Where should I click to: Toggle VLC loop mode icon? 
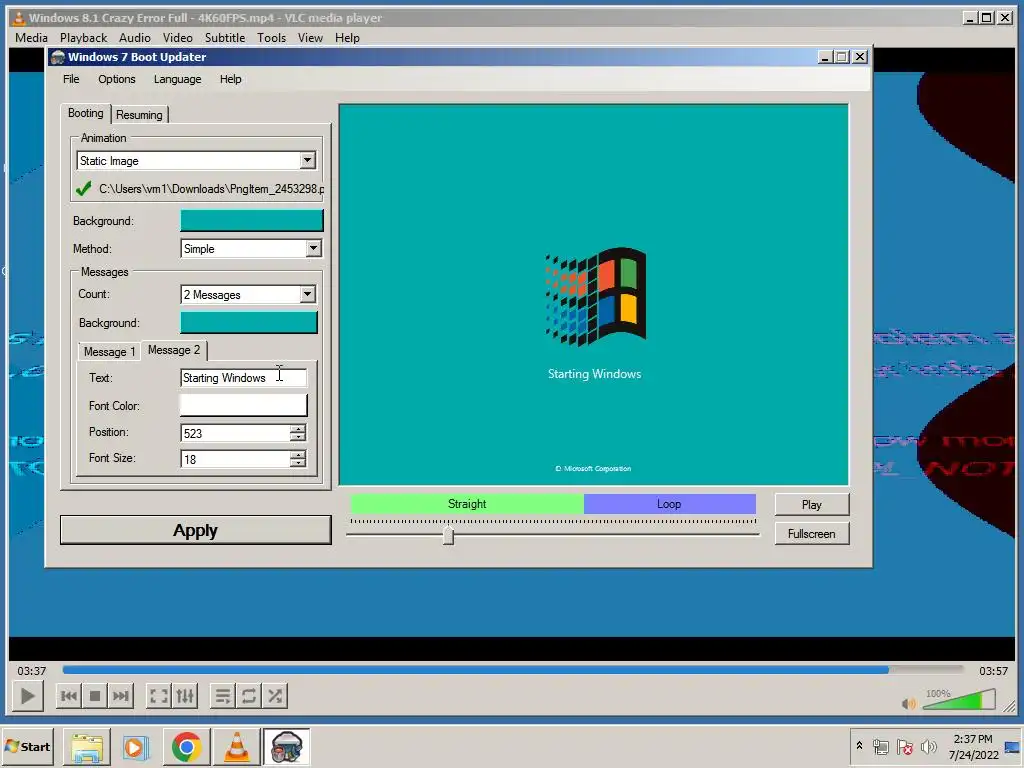(249, 696)
